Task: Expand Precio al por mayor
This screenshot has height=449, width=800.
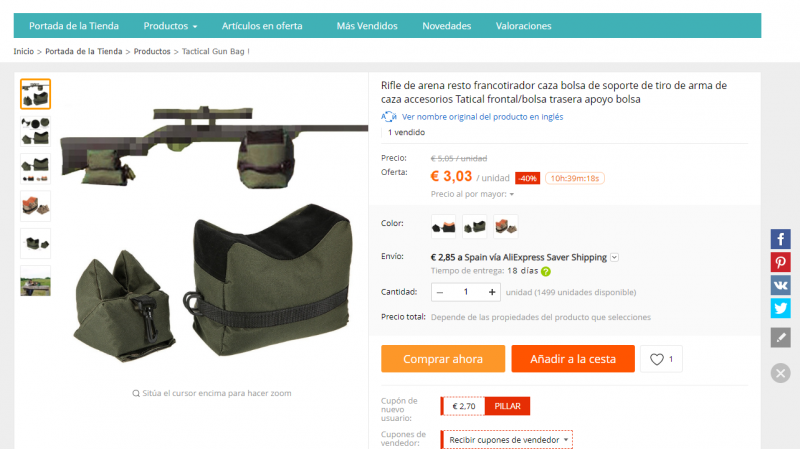Action: 472,194
